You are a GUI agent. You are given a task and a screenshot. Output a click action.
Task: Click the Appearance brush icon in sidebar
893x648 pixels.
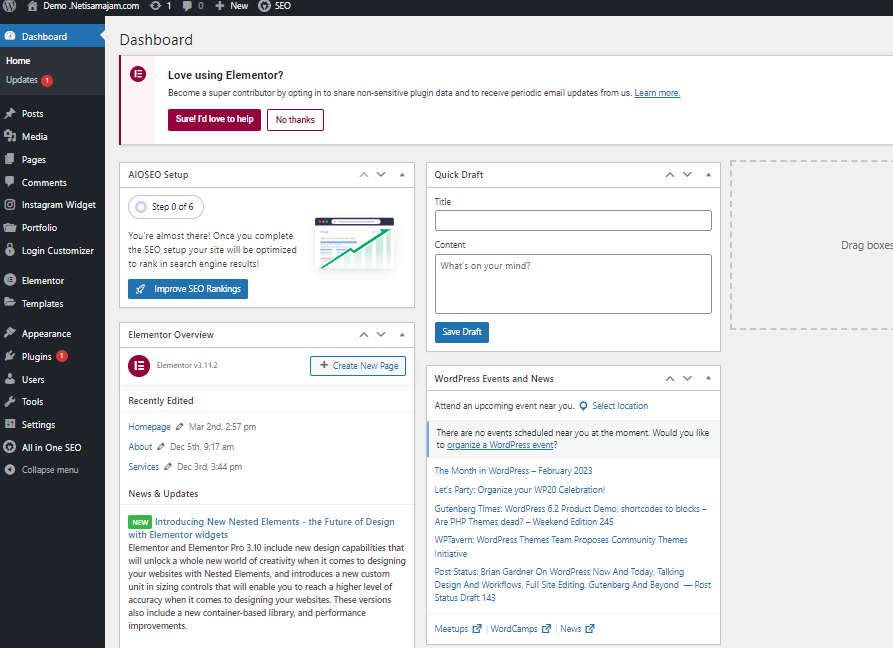tap(10, 333)
